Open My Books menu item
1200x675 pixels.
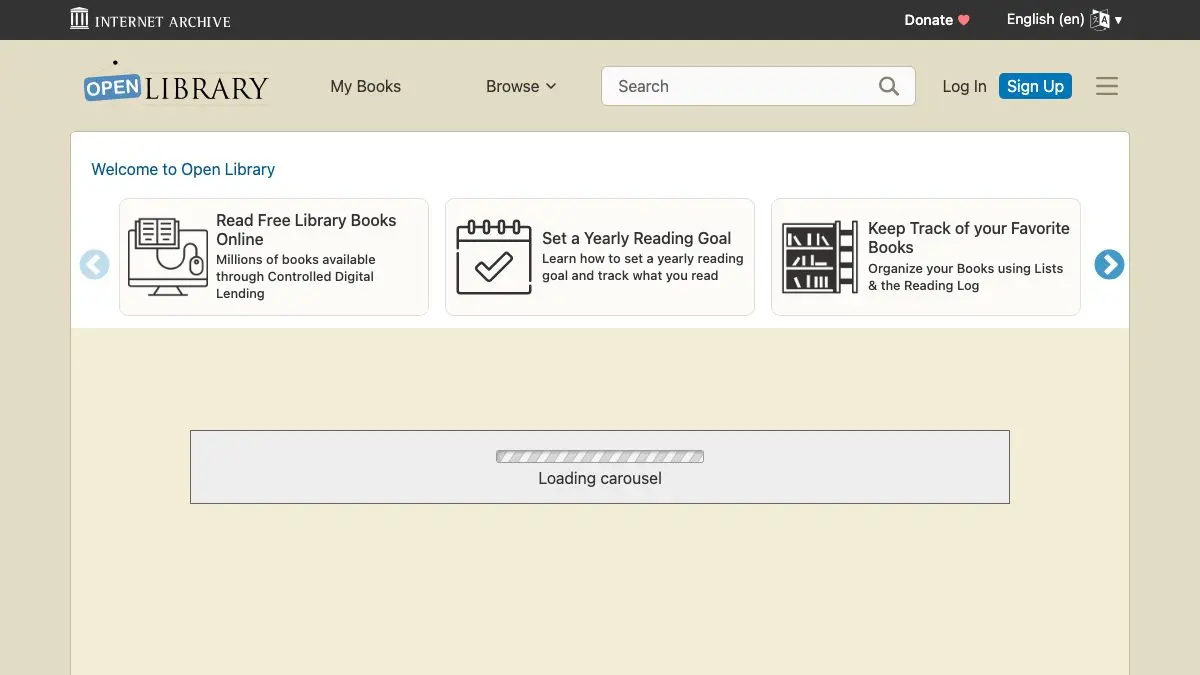coord(365,86)
